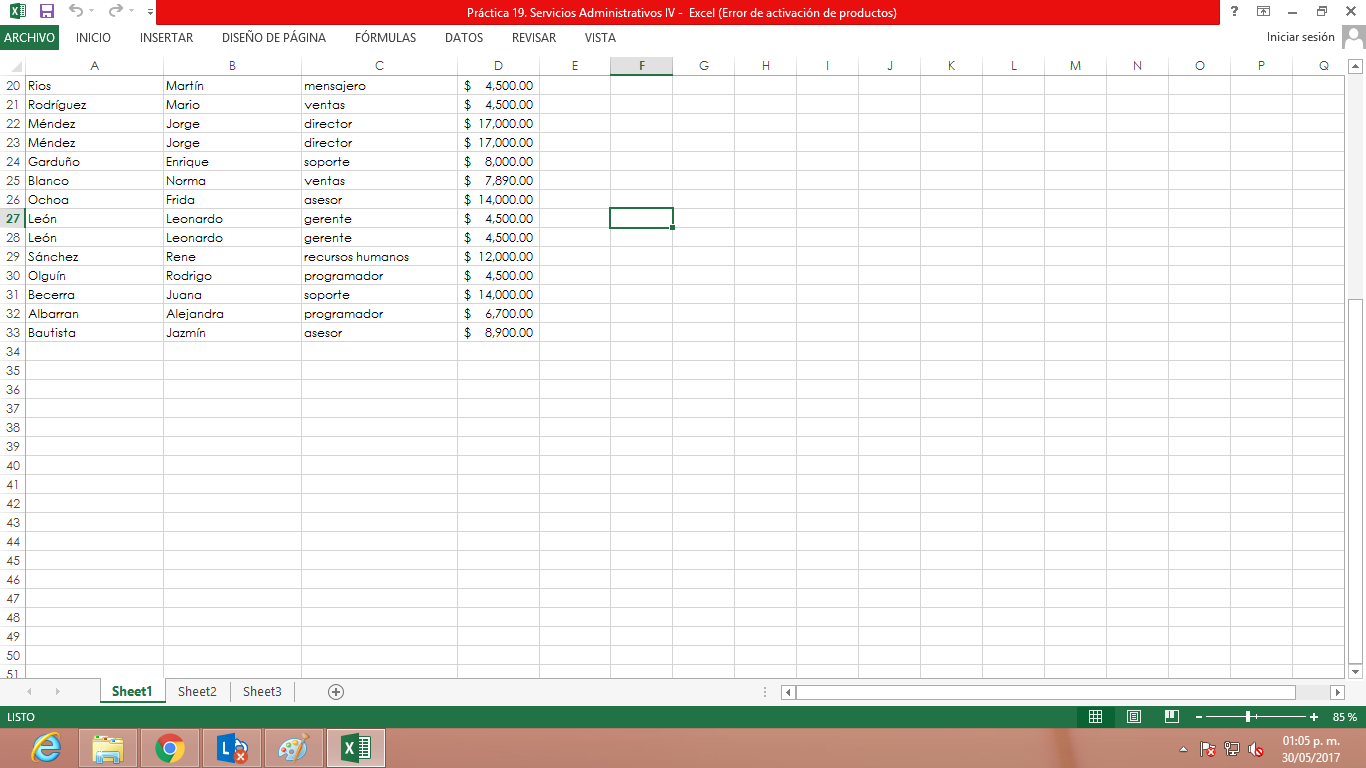Select the Sheet2 worksheet tab
The image size is (1366, 768).
pos(197,692)
